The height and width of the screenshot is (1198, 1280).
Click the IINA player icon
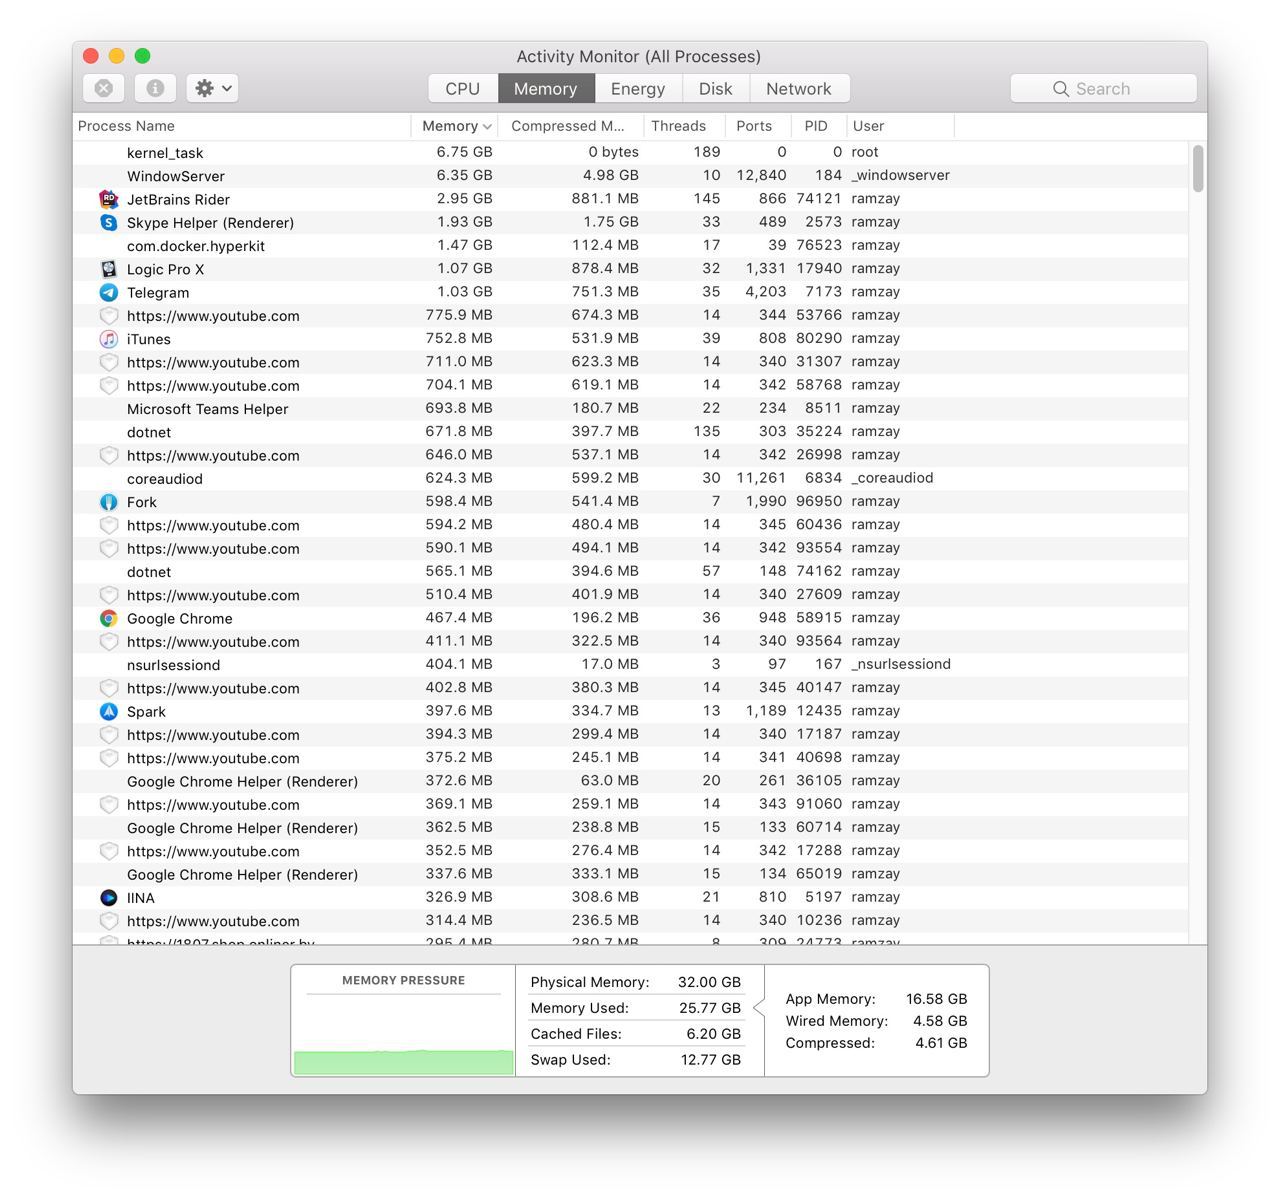(109, 897)
